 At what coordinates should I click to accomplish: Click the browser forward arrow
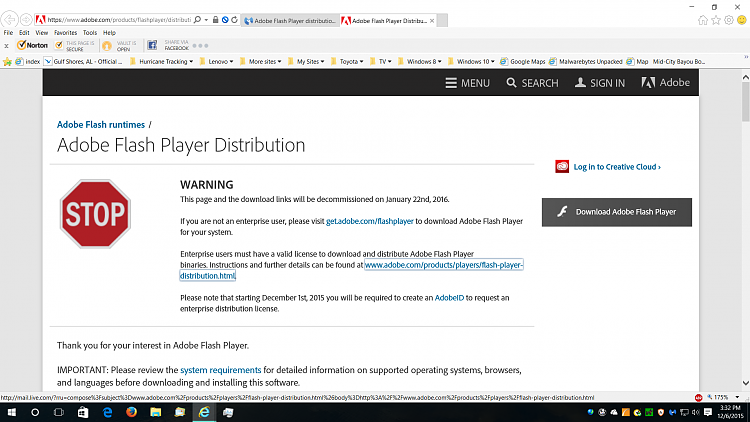tap(26, 20)
